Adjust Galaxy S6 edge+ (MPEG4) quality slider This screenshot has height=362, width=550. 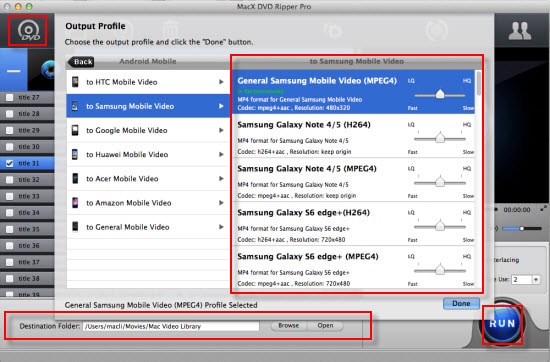click(x=440, y=270)
